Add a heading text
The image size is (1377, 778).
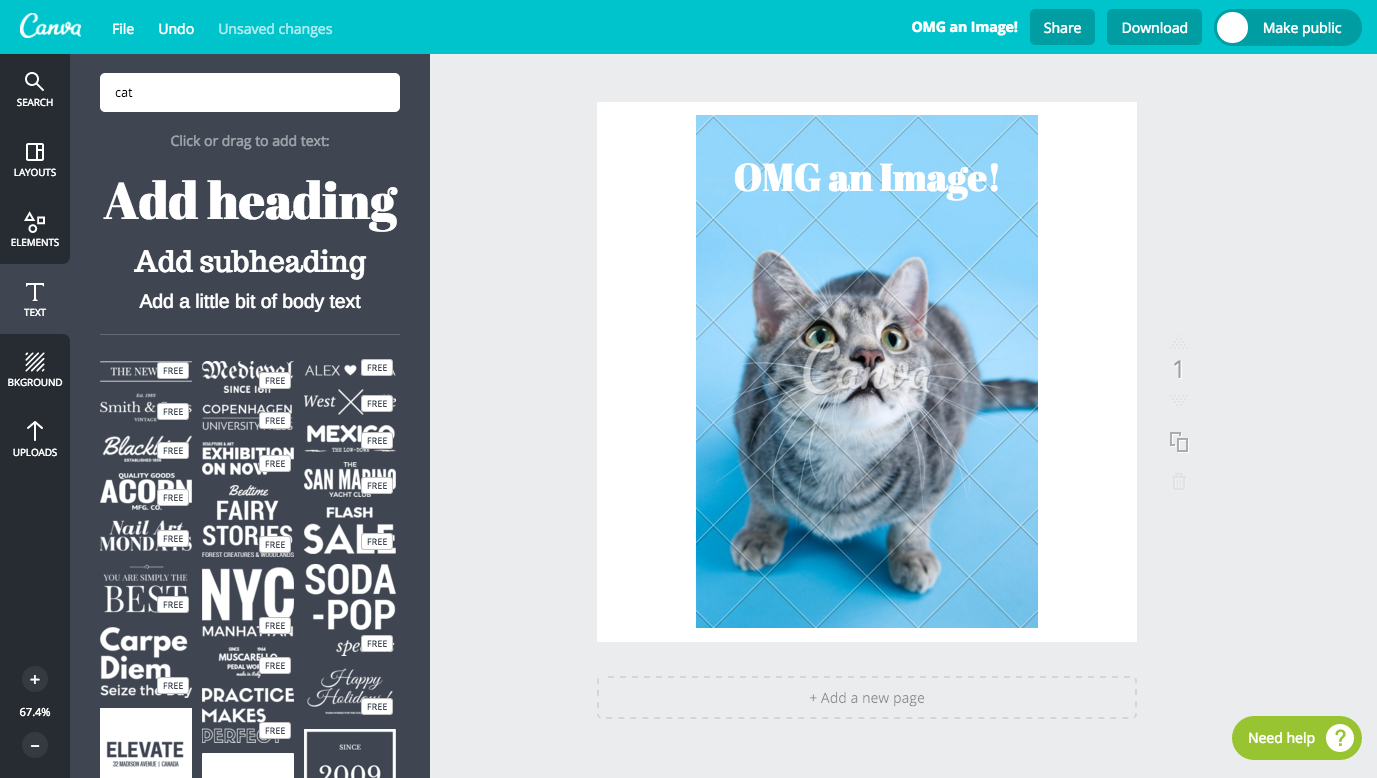pos(250,201)
